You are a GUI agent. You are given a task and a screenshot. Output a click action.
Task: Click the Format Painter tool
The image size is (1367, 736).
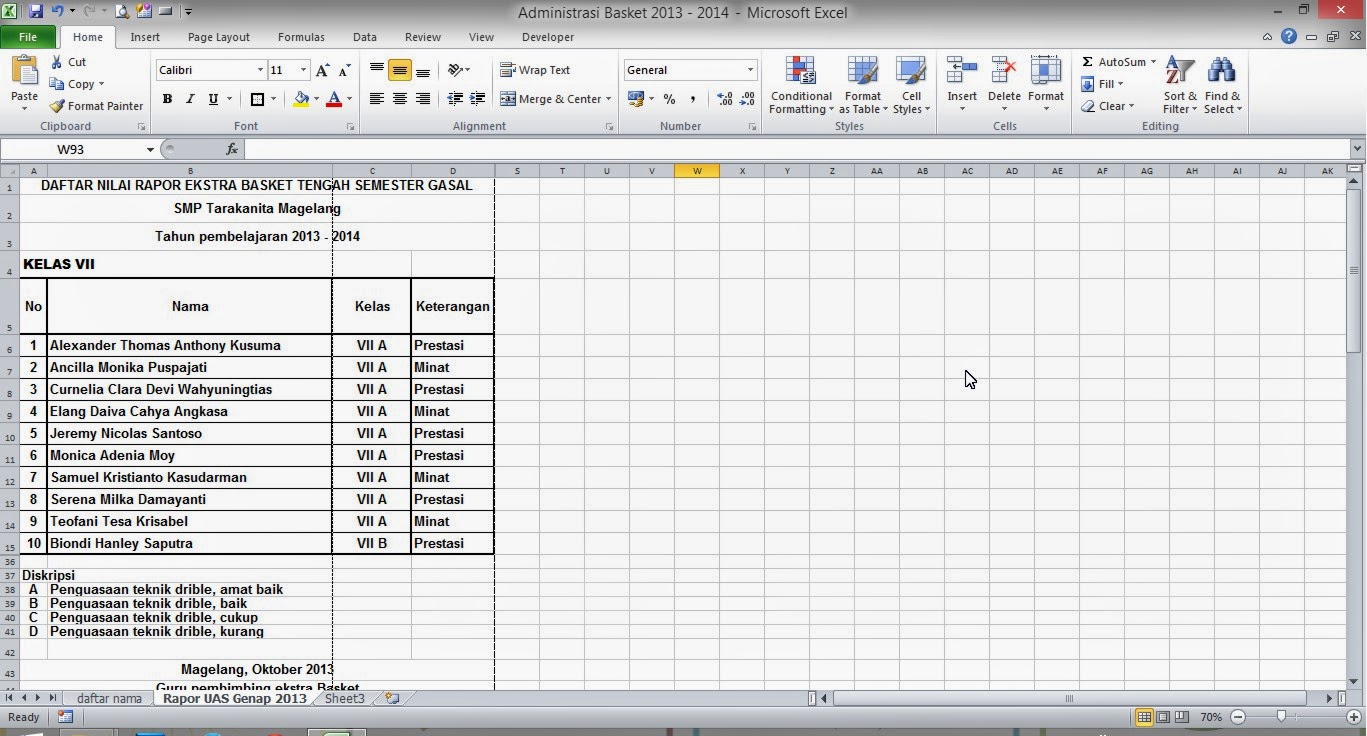point(95,105)
